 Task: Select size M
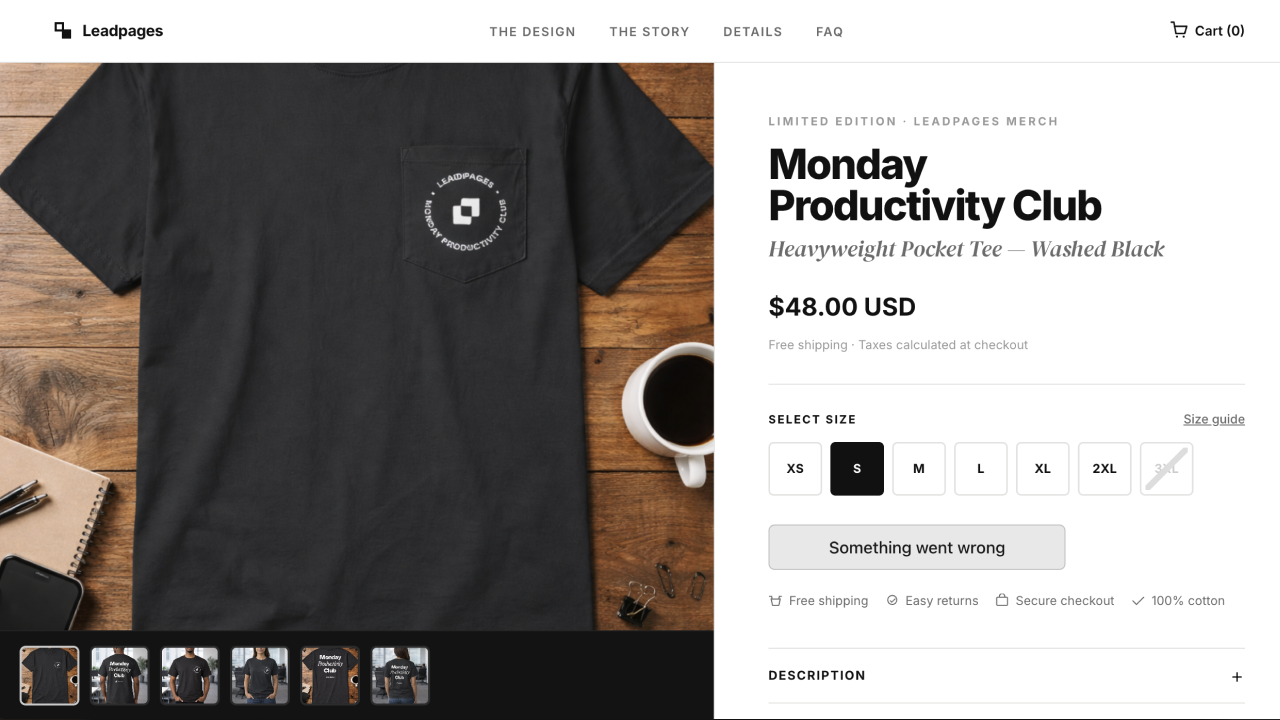918,468
